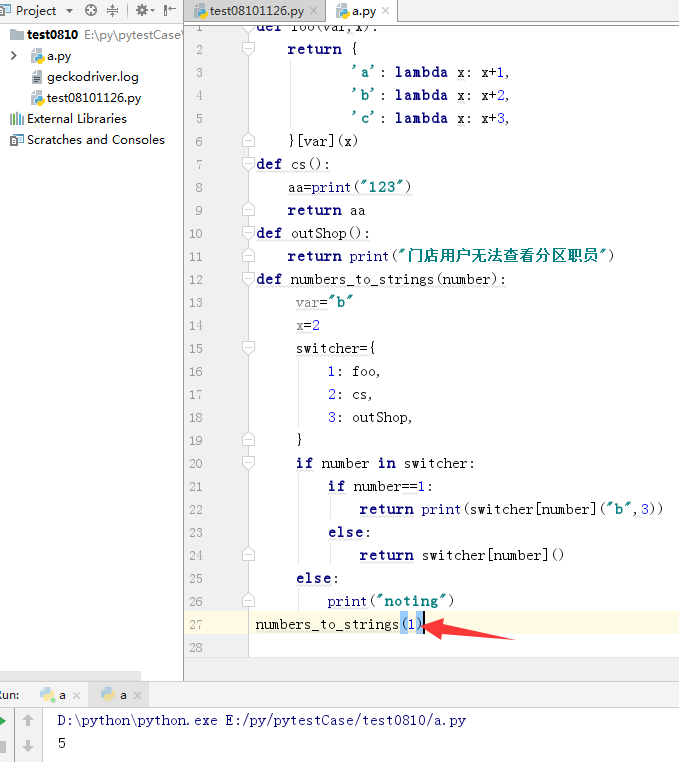Click the 'if number in switcher:' line
Screen dimensions: 679x762
pos(385,463)
